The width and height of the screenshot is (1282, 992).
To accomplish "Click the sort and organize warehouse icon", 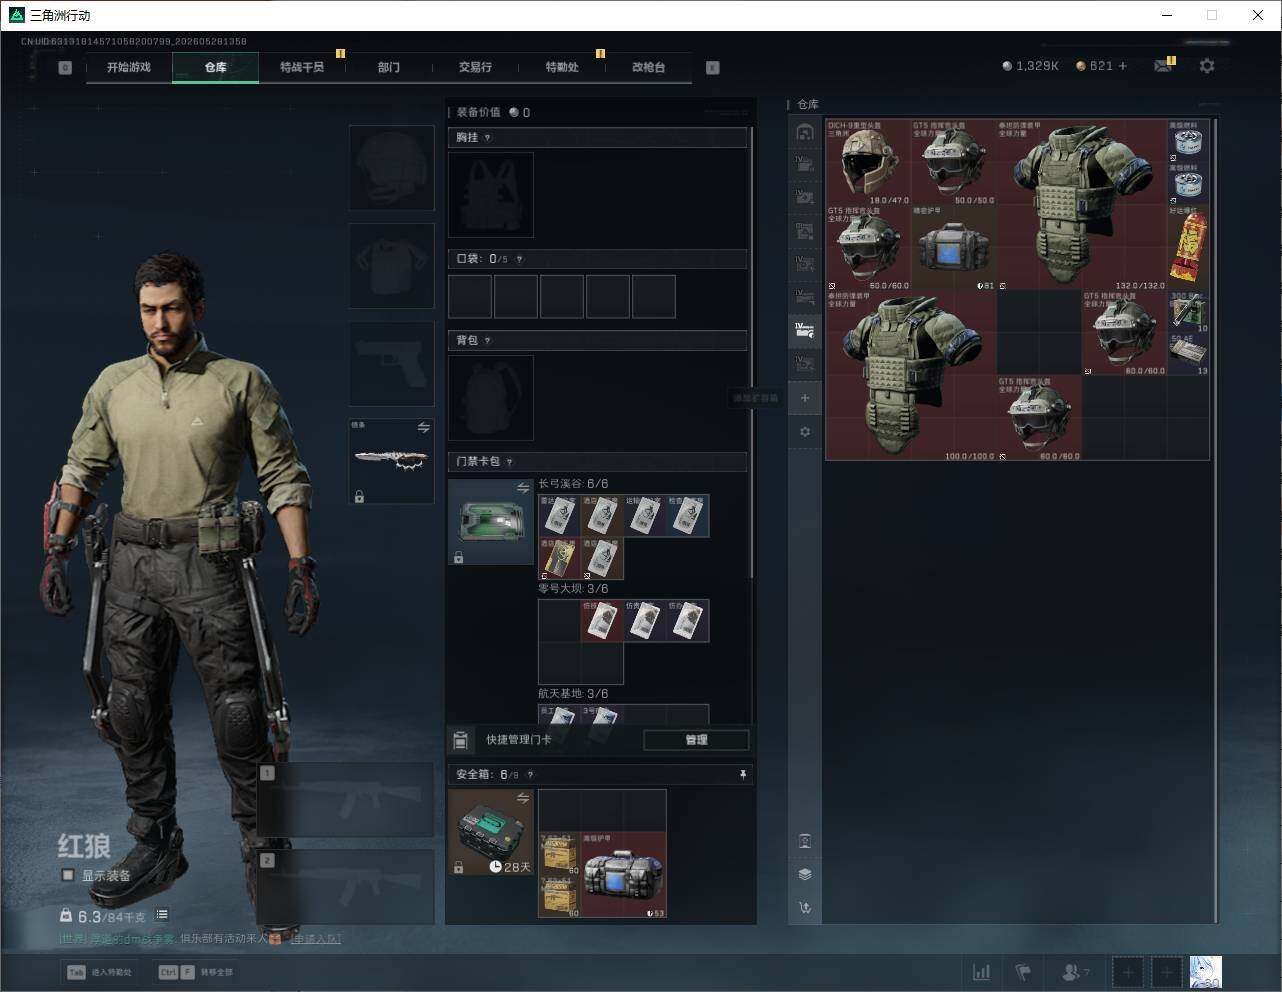I will pos(805,908).
